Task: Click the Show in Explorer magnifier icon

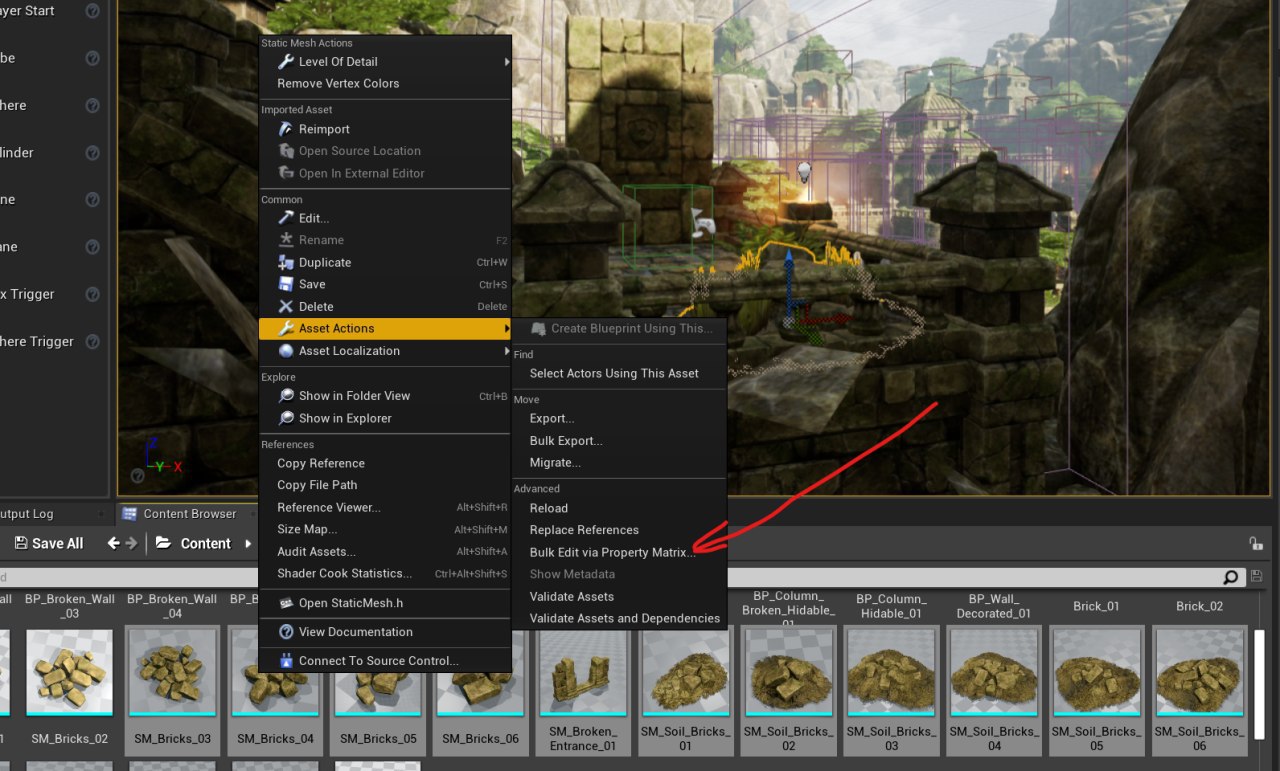Action: click(286, 418)
